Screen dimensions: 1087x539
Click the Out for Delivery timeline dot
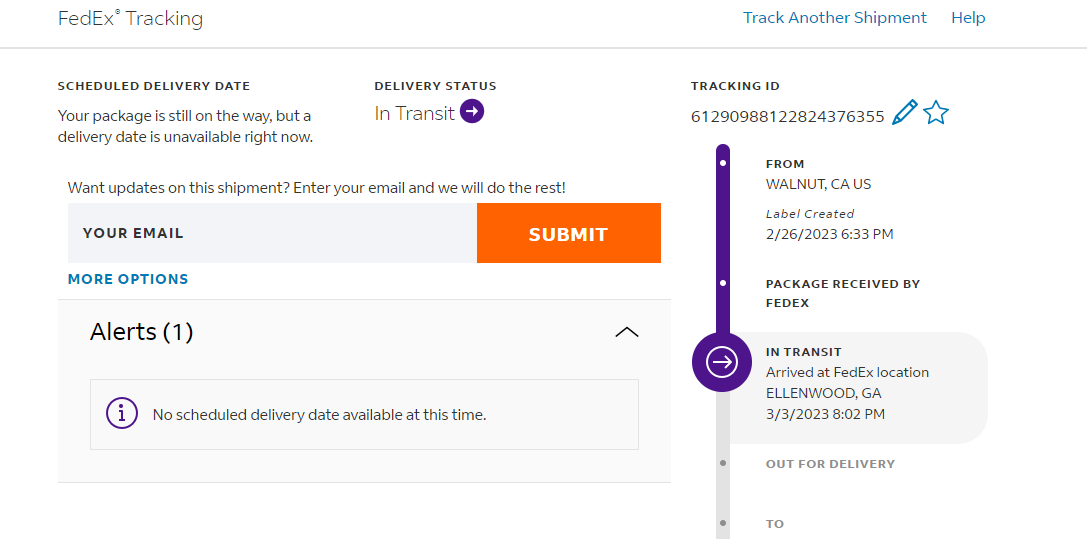click(x=723, y=463)
